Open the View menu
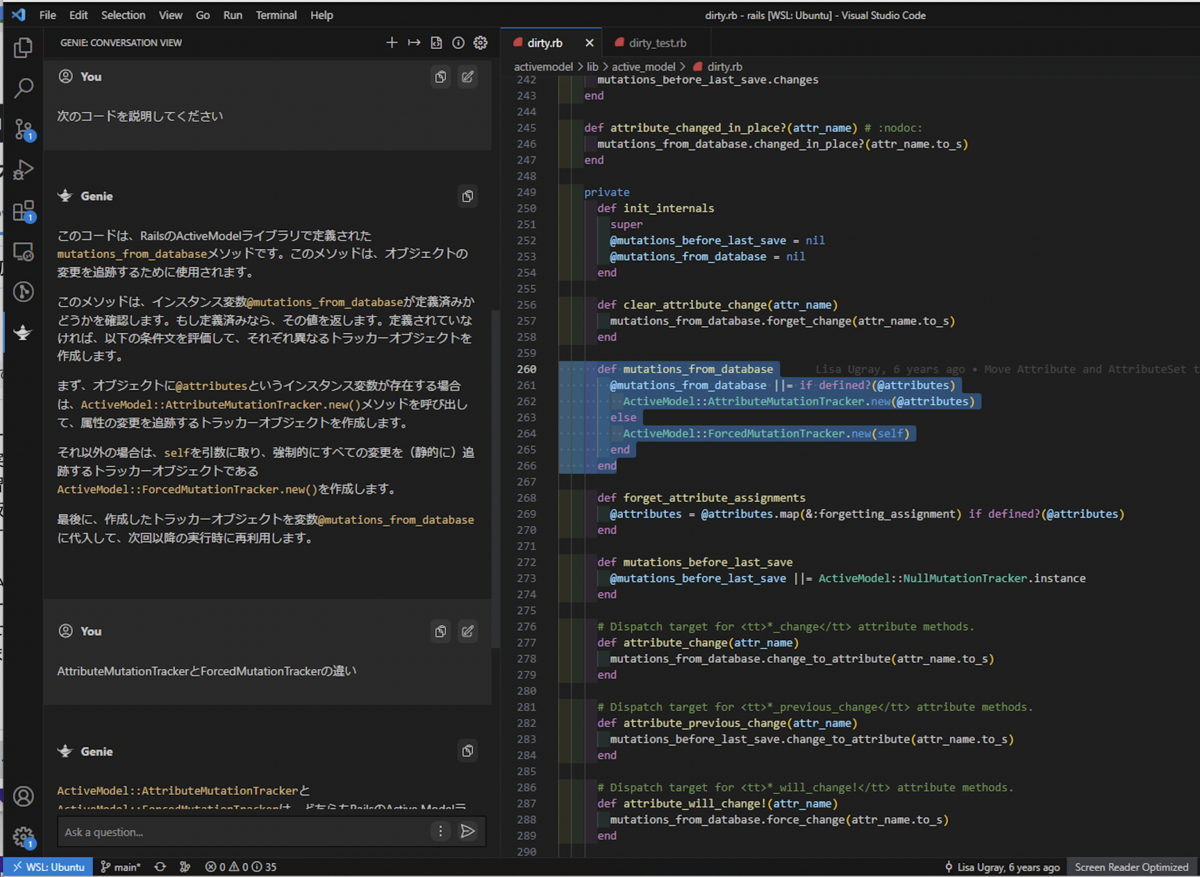Image resolution: width=1200 pixels, height=877 pixels. [x=171, y=15]
